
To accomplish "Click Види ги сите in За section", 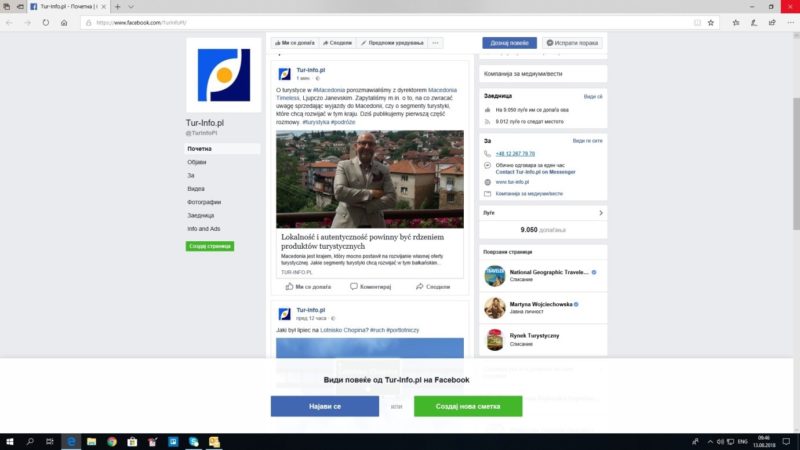I will (587, 141).
